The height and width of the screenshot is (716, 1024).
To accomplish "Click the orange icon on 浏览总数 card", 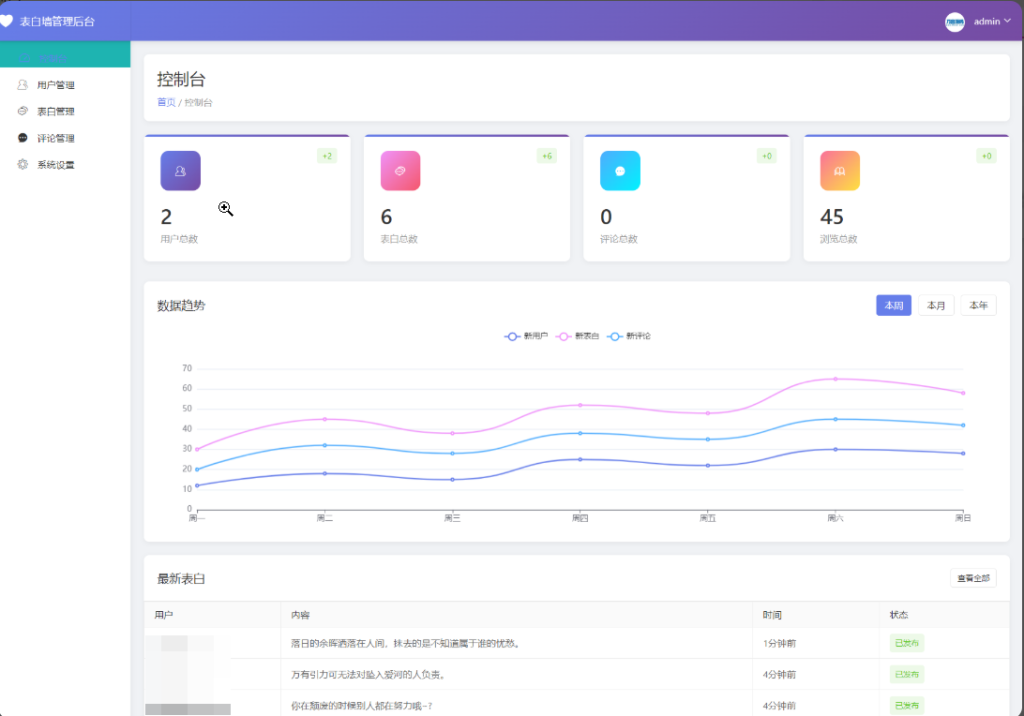I will (839, 170).
